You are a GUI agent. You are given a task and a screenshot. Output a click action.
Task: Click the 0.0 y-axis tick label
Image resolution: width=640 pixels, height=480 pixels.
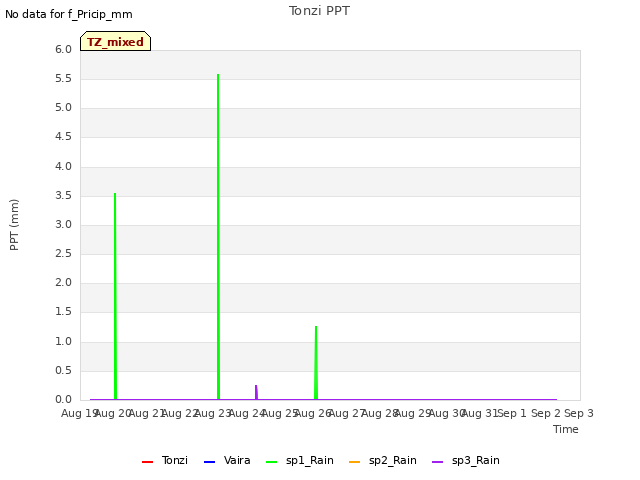click(63, 400)
